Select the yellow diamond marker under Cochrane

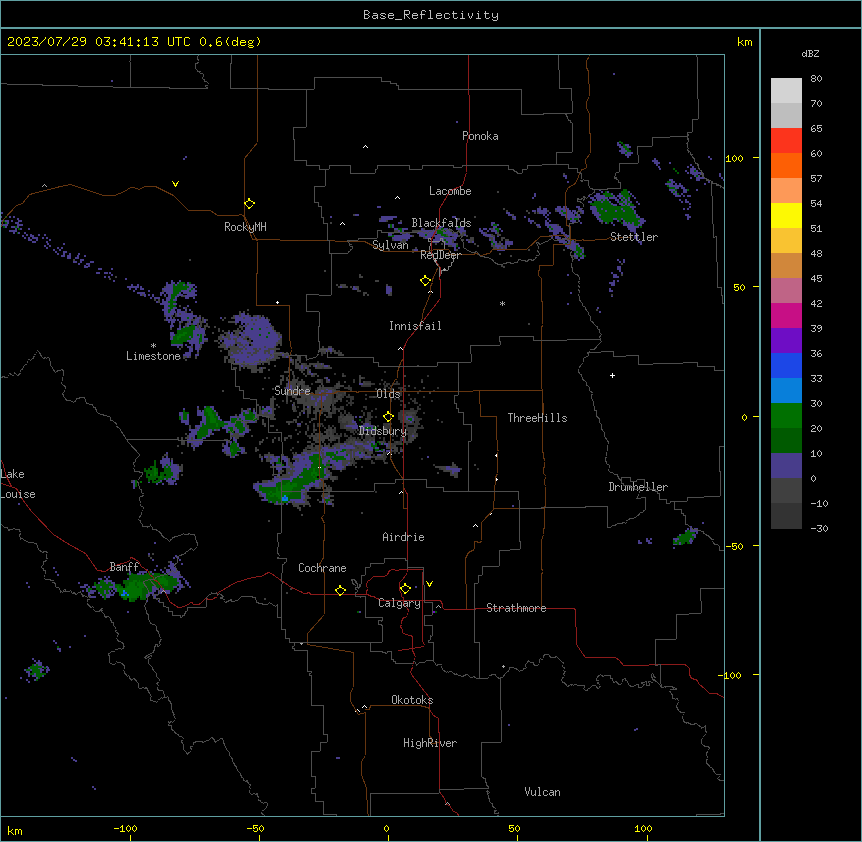(340, 590)
